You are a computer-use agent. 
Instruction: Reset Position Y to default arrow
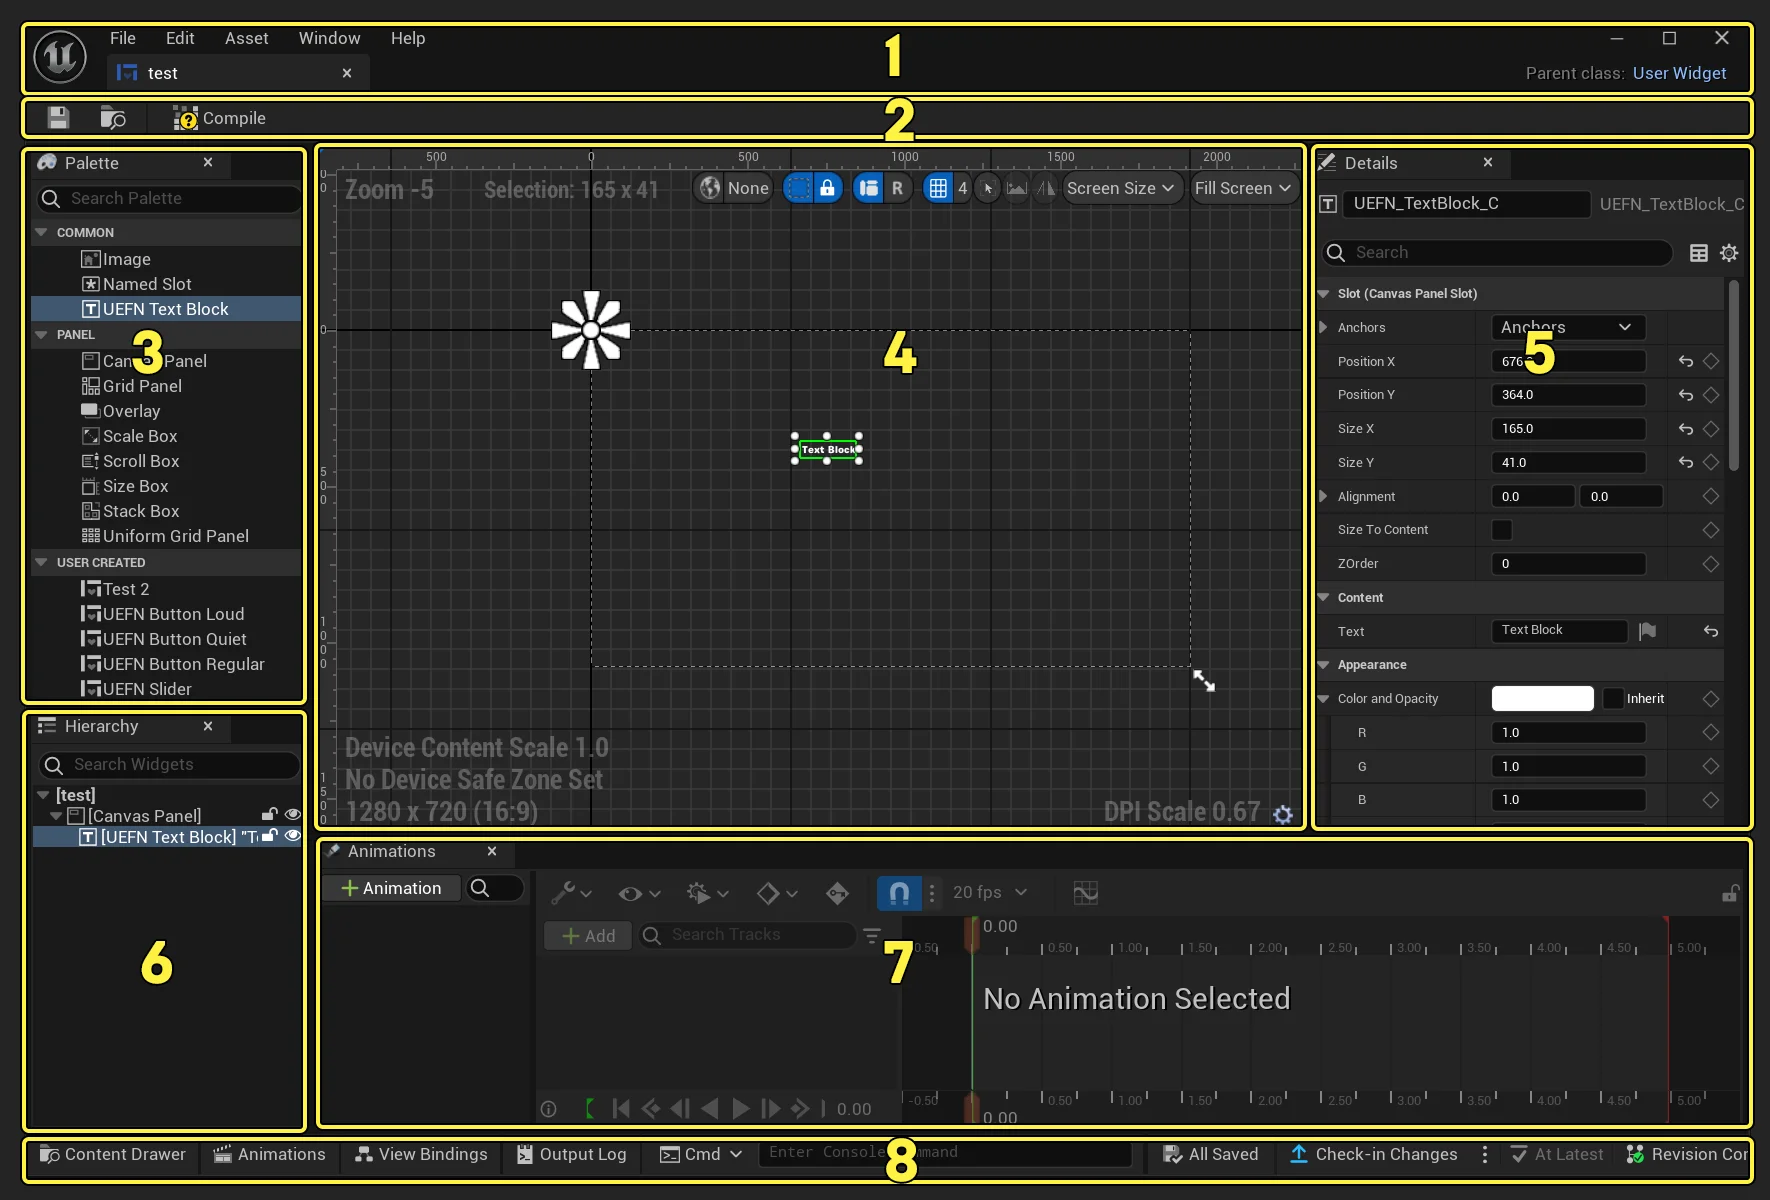1686,395
